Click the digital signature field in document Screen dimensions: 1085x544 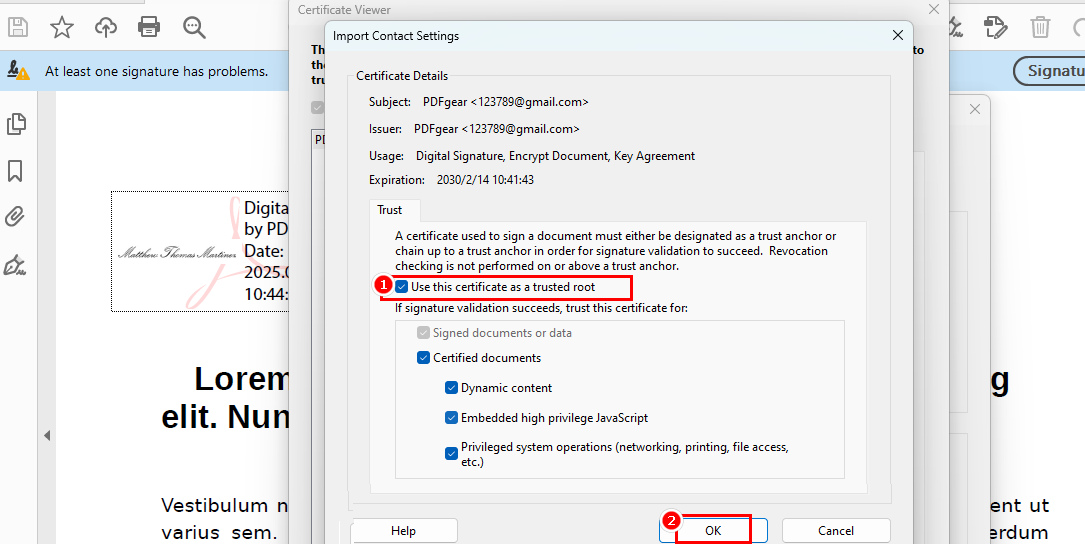point(200,251)
